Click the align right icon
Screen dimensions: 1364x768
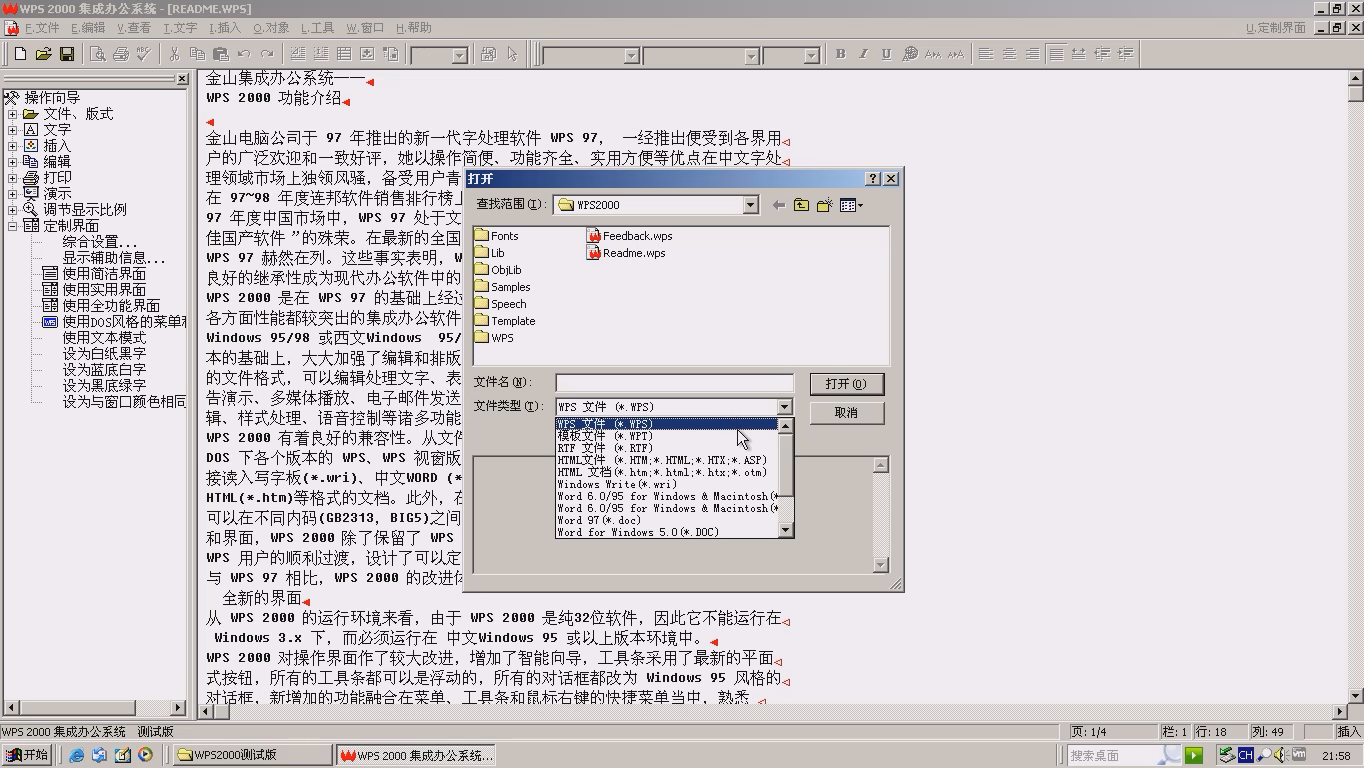[1032, 54]
